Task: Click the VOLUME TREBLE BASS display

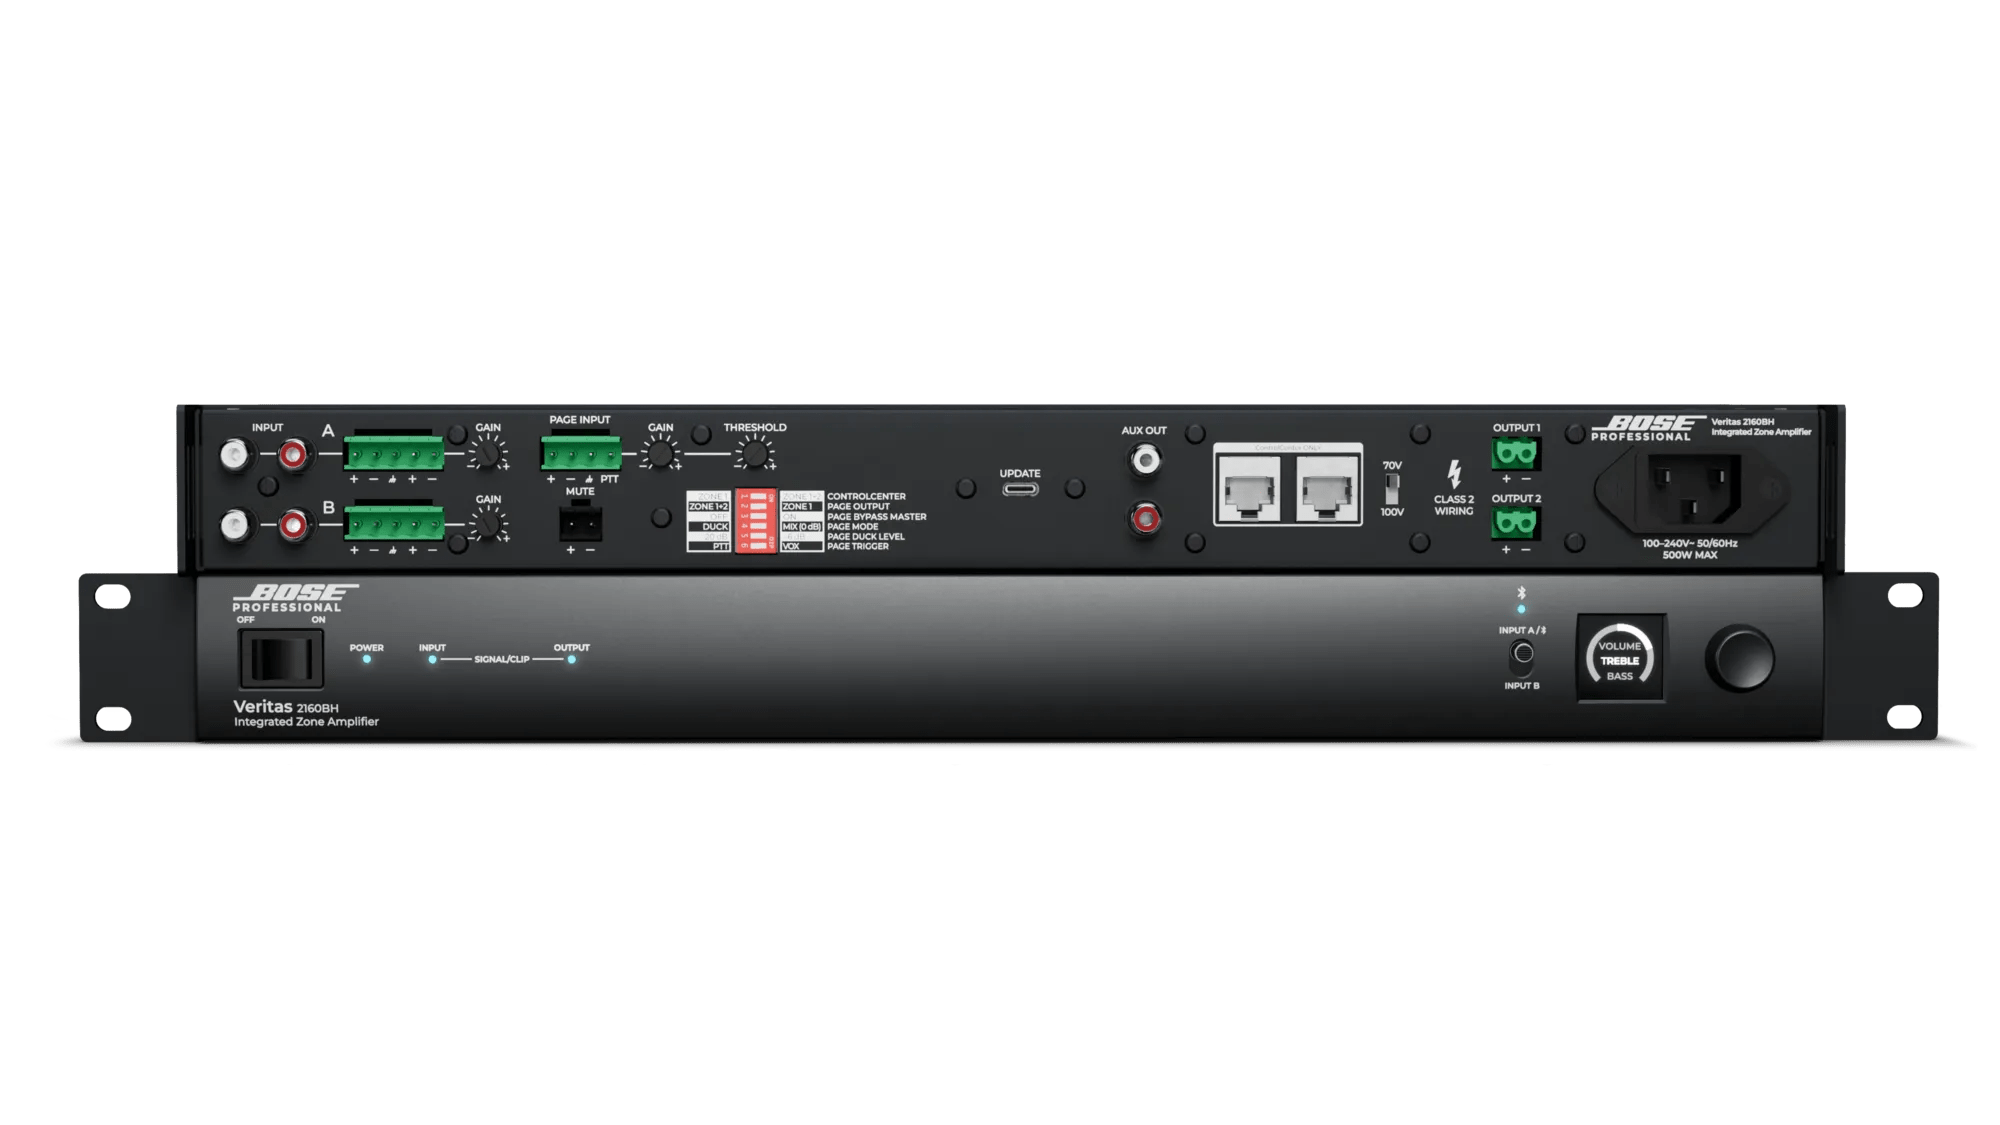Action: 1620,660
